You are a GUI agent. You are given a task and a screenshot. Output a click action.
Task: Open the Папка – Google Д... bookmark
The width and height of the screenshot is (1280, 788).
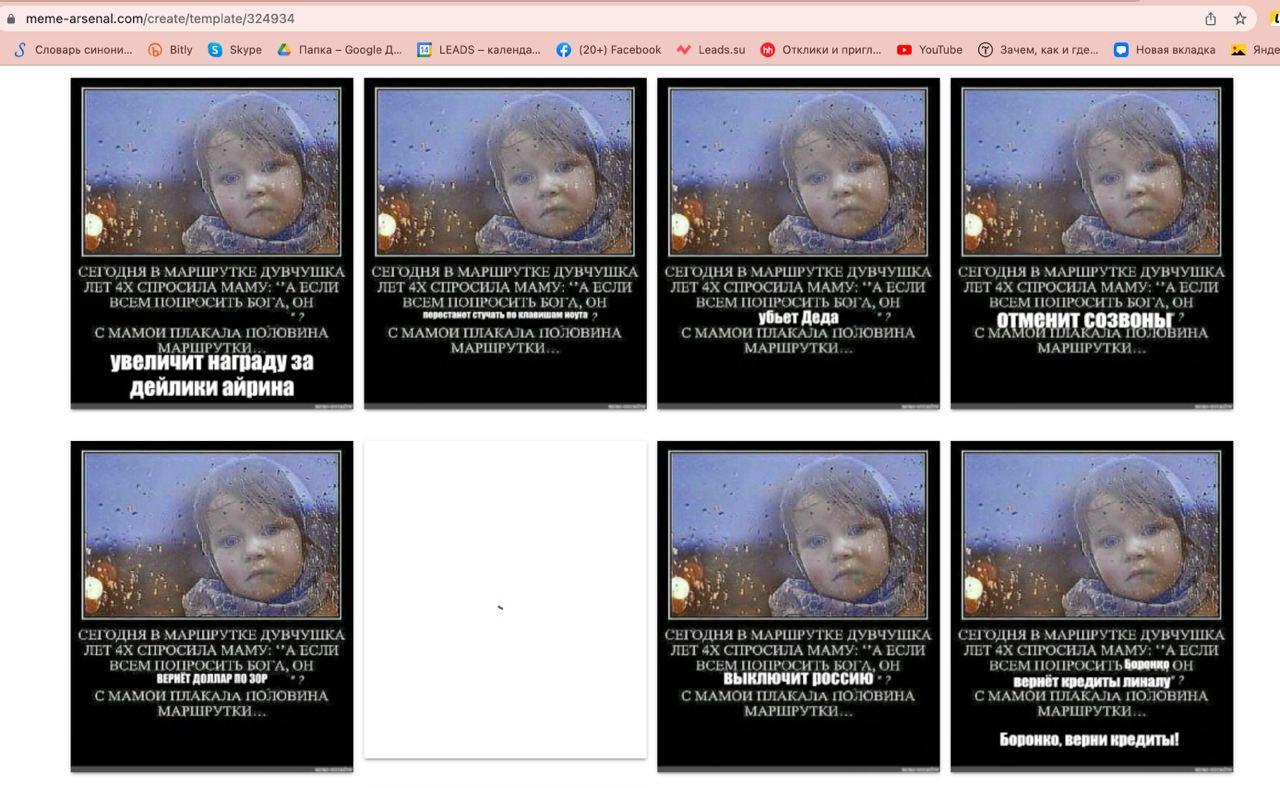(339, 50)
